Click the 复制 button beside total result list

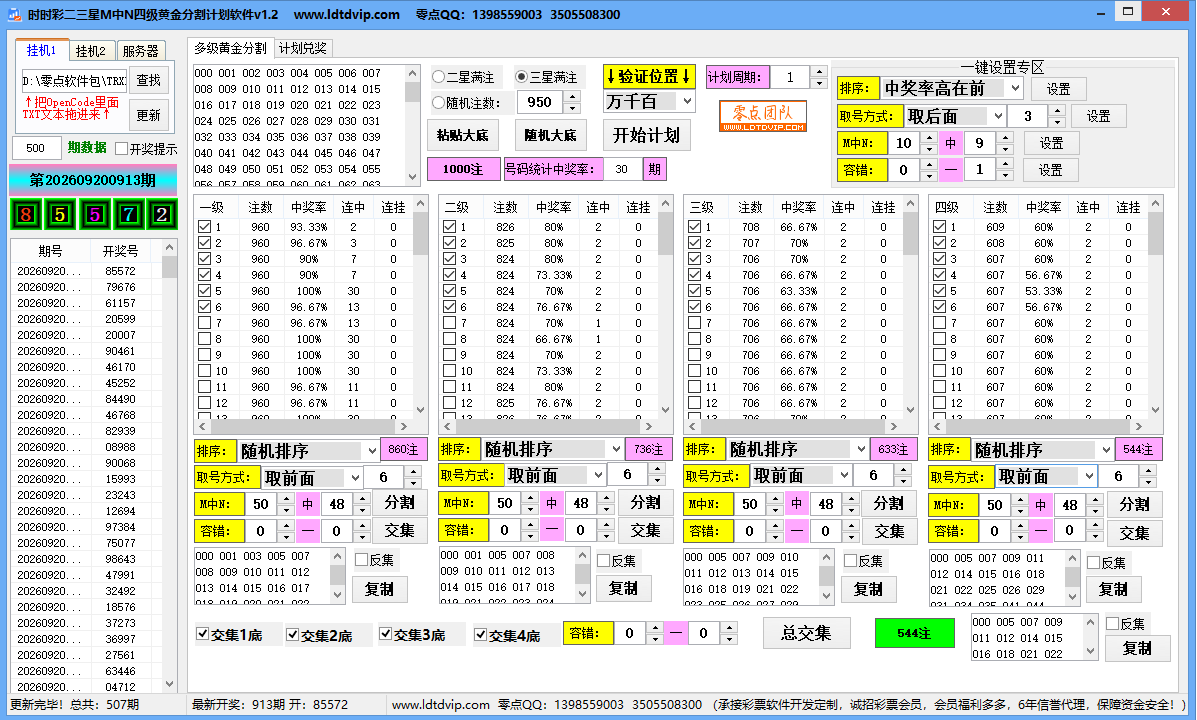click(x=1137, y=648)
